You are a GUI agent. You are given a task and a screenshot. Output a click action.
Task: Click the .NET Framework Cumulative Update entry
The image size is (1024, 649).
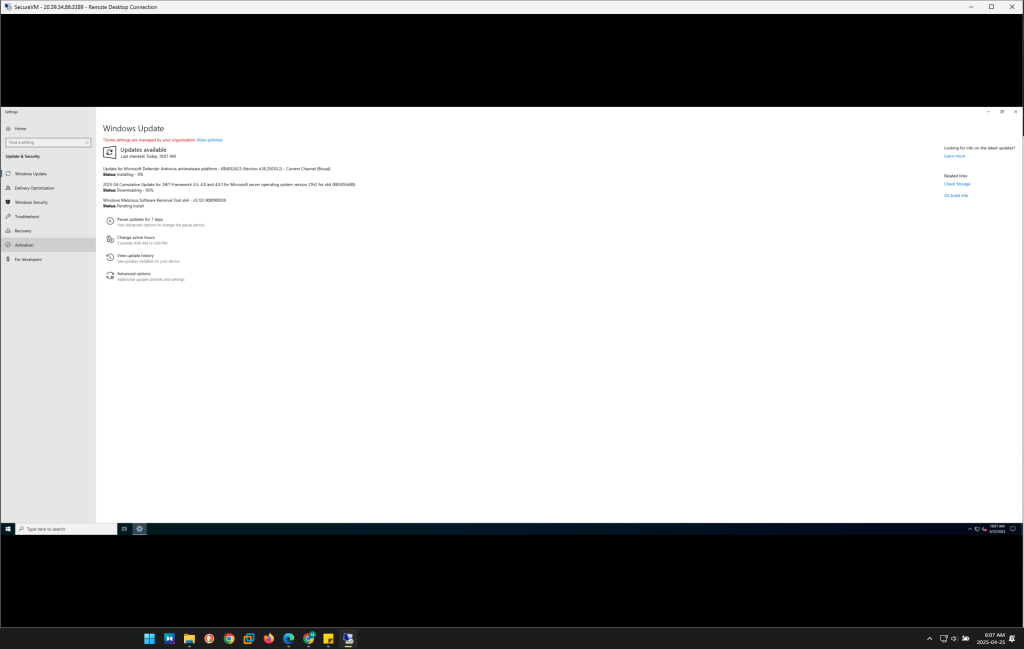[229, 184]
